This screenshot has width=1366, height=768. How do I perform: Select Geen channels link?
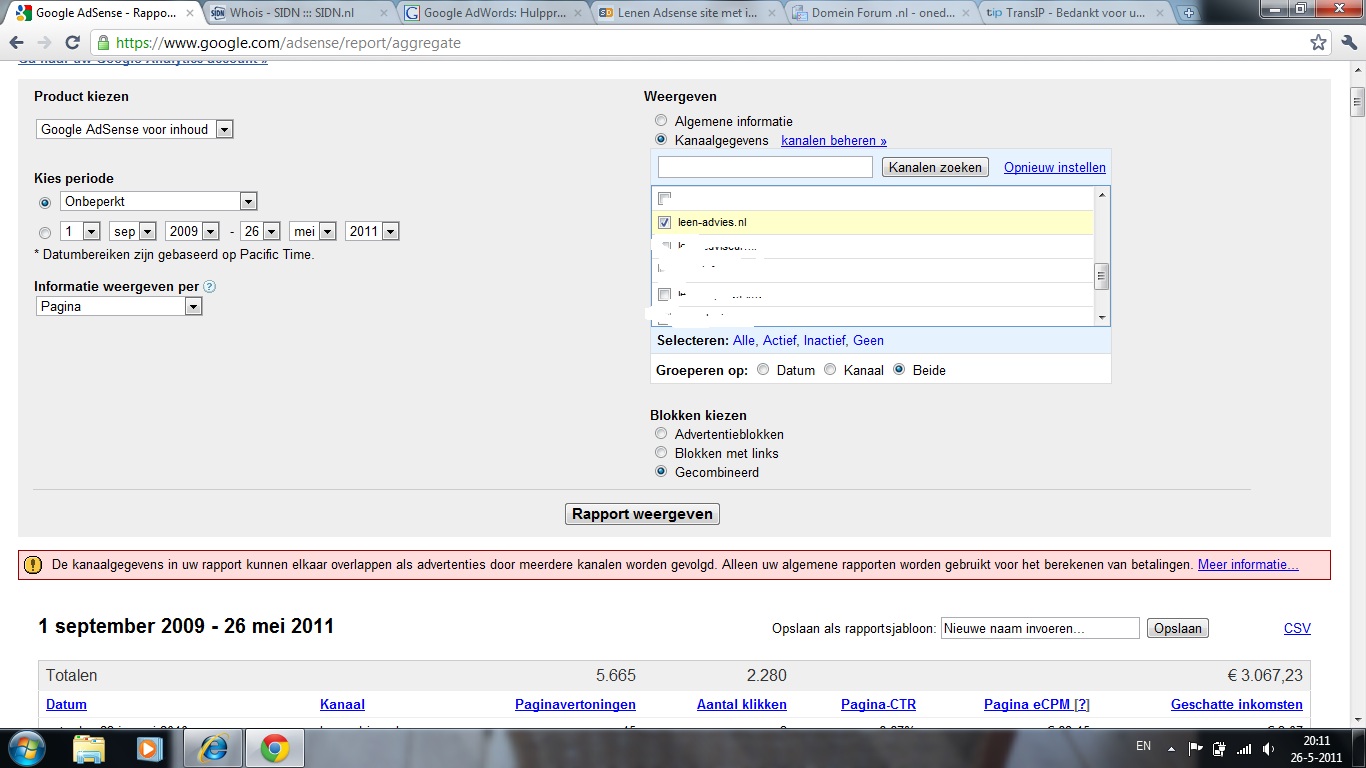868,341
